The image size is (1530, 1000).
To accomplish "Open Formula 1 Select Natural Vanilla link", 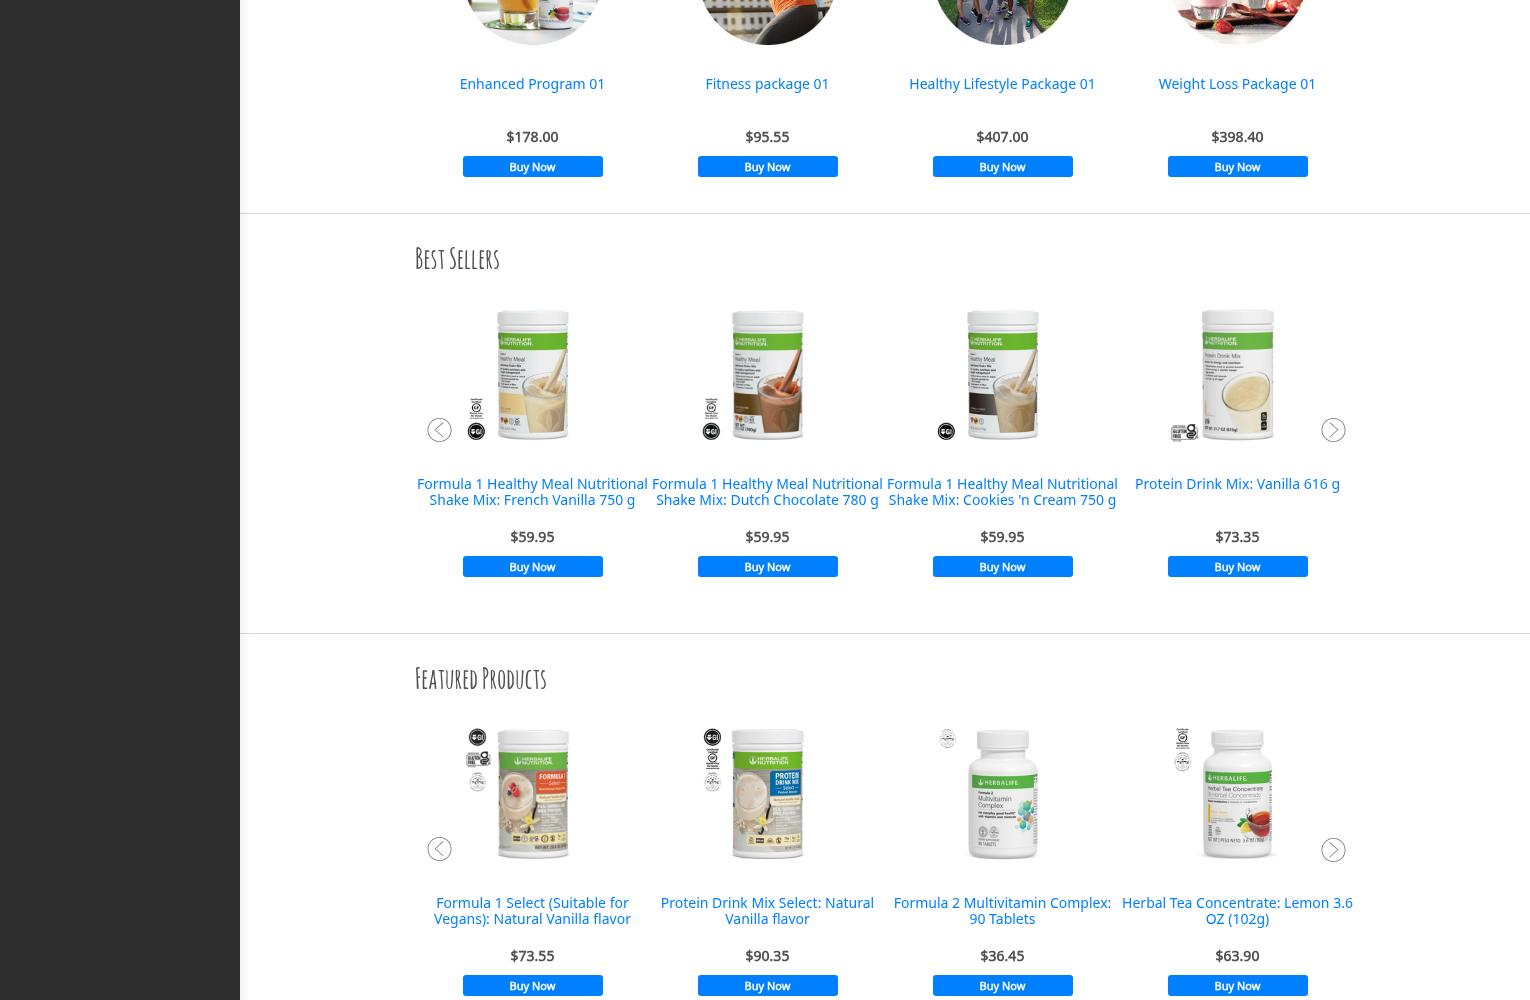I will [x=532, y=911].
